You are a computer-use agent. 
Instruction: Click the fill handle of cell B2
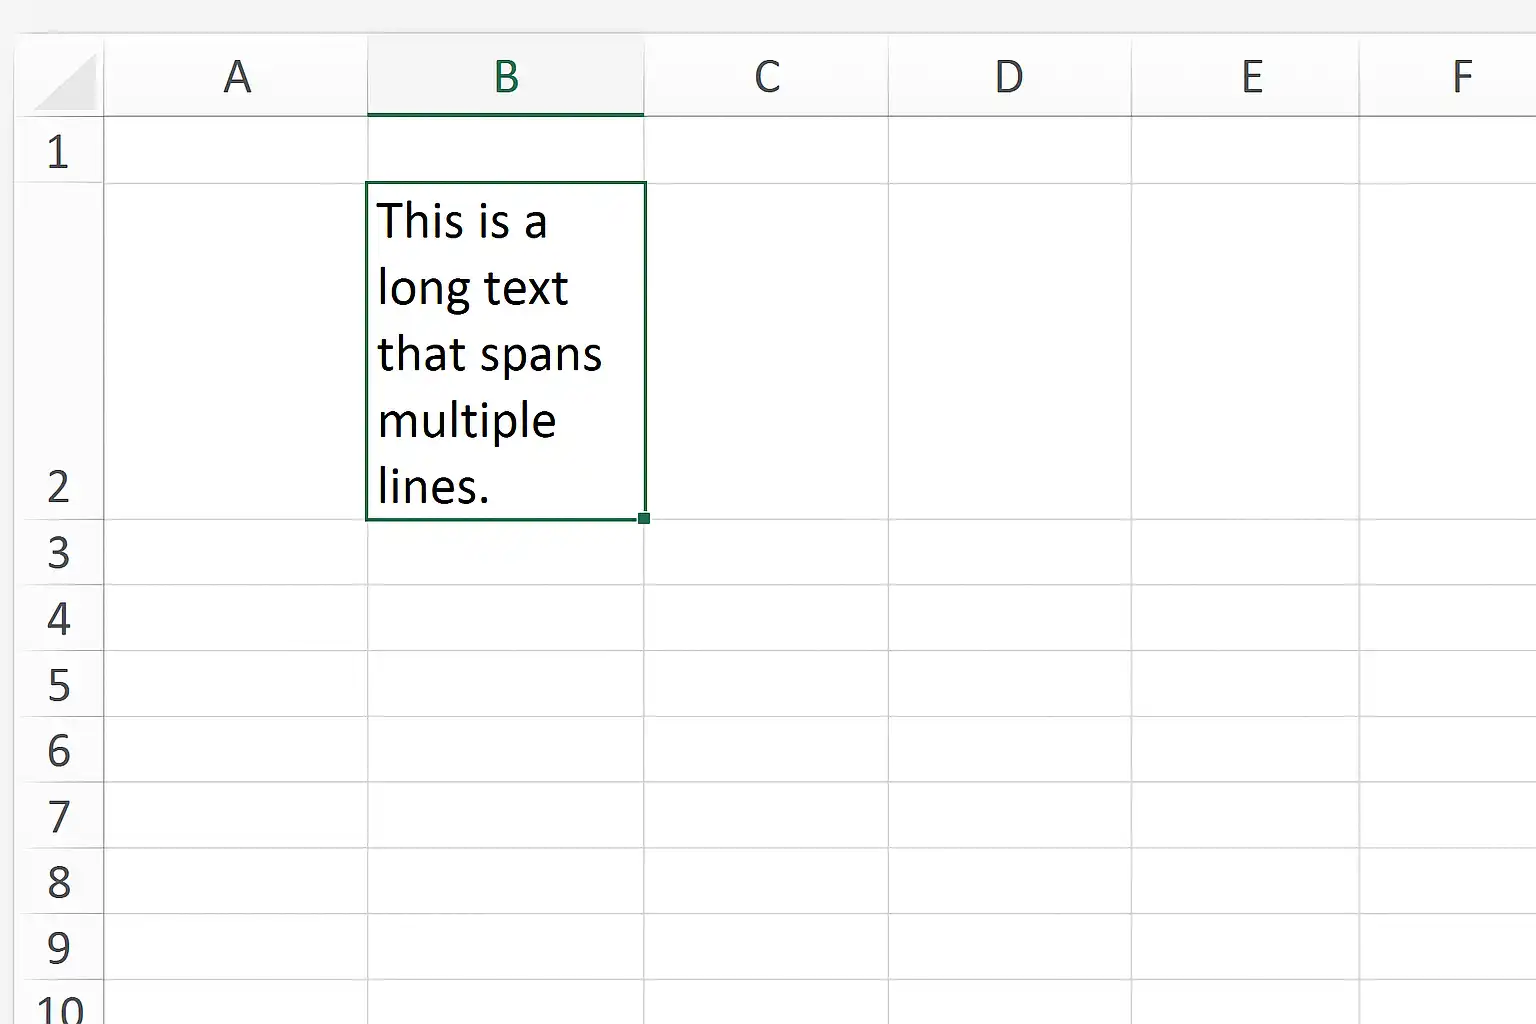point(644,518)
